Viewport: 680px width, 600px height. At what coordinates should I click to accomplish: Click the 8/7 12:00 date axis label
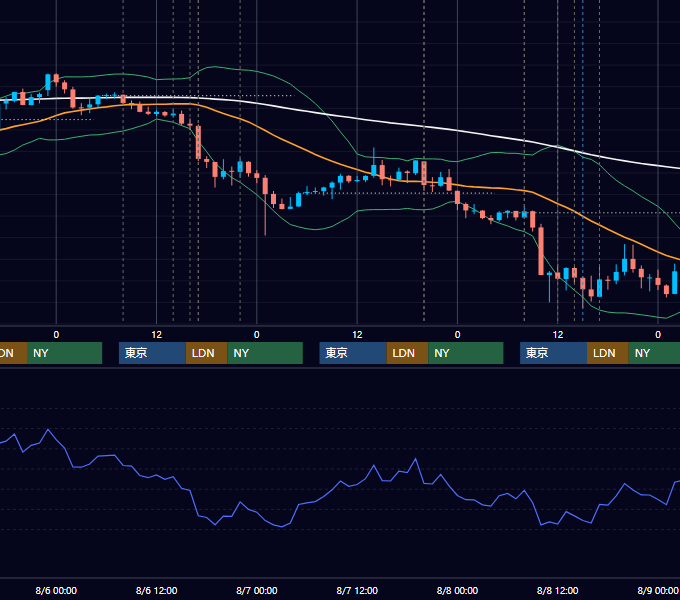coord(357,590)
